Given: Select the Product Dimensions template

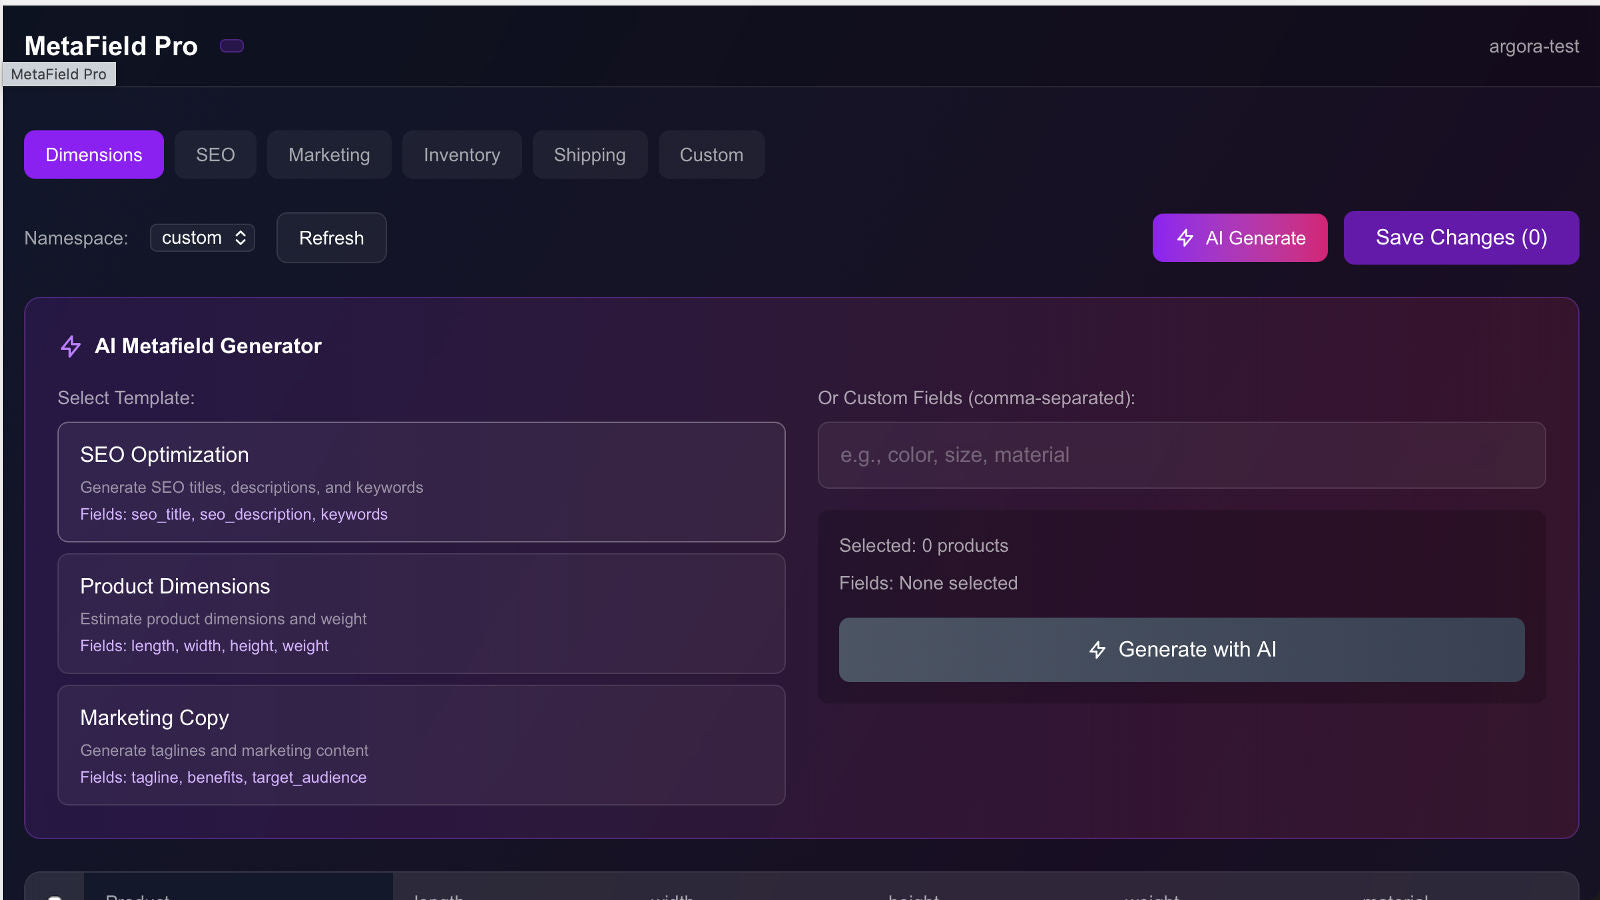Looking at the screenshot, I should pyautogui.click(x=421, y=613).
